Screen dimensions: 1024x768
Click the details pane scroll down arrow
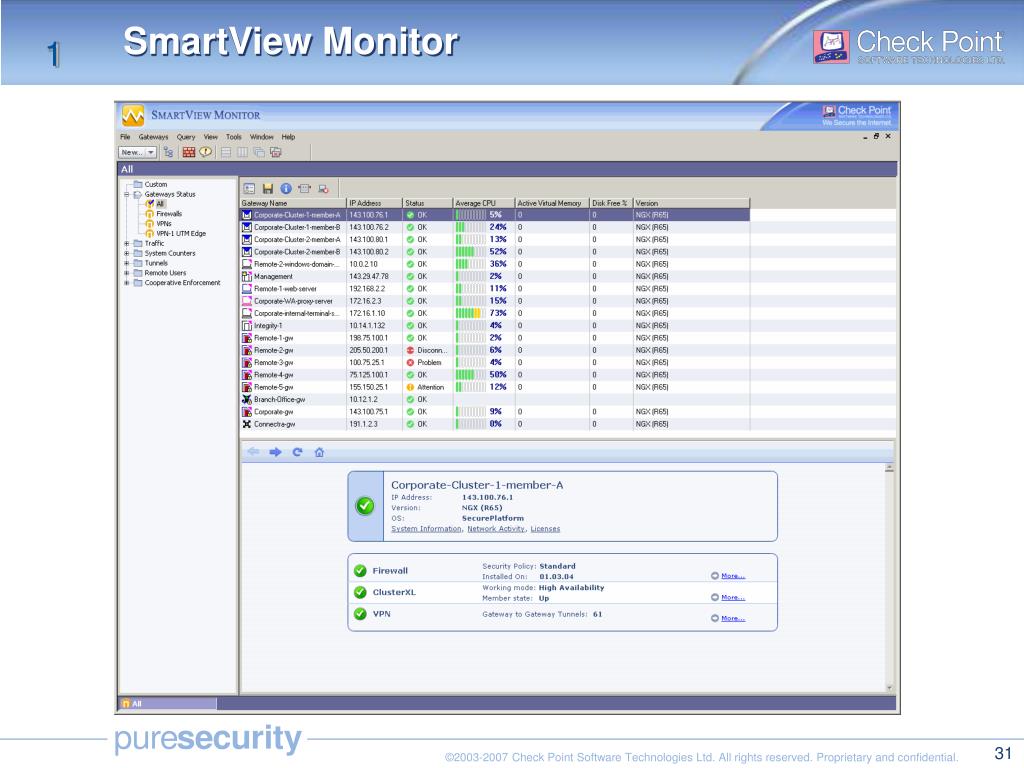pyautogui.click(x=889, y=688)
